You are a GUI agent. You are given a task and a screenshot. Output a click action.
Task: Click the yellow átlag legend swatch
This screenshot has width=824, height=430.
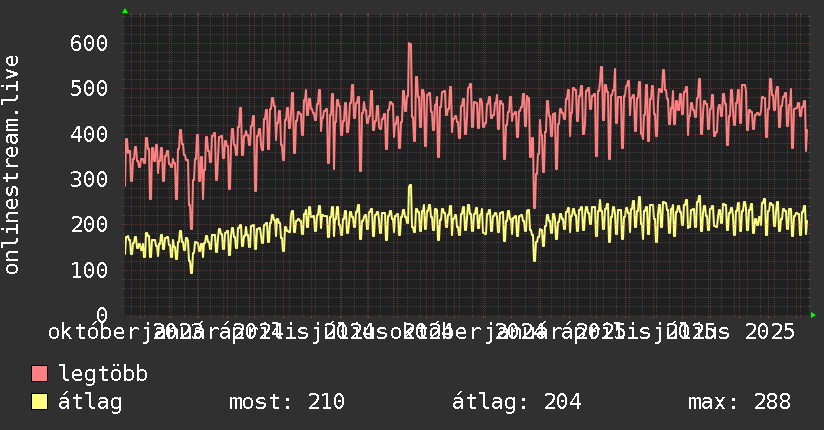(x=39, y=401)
